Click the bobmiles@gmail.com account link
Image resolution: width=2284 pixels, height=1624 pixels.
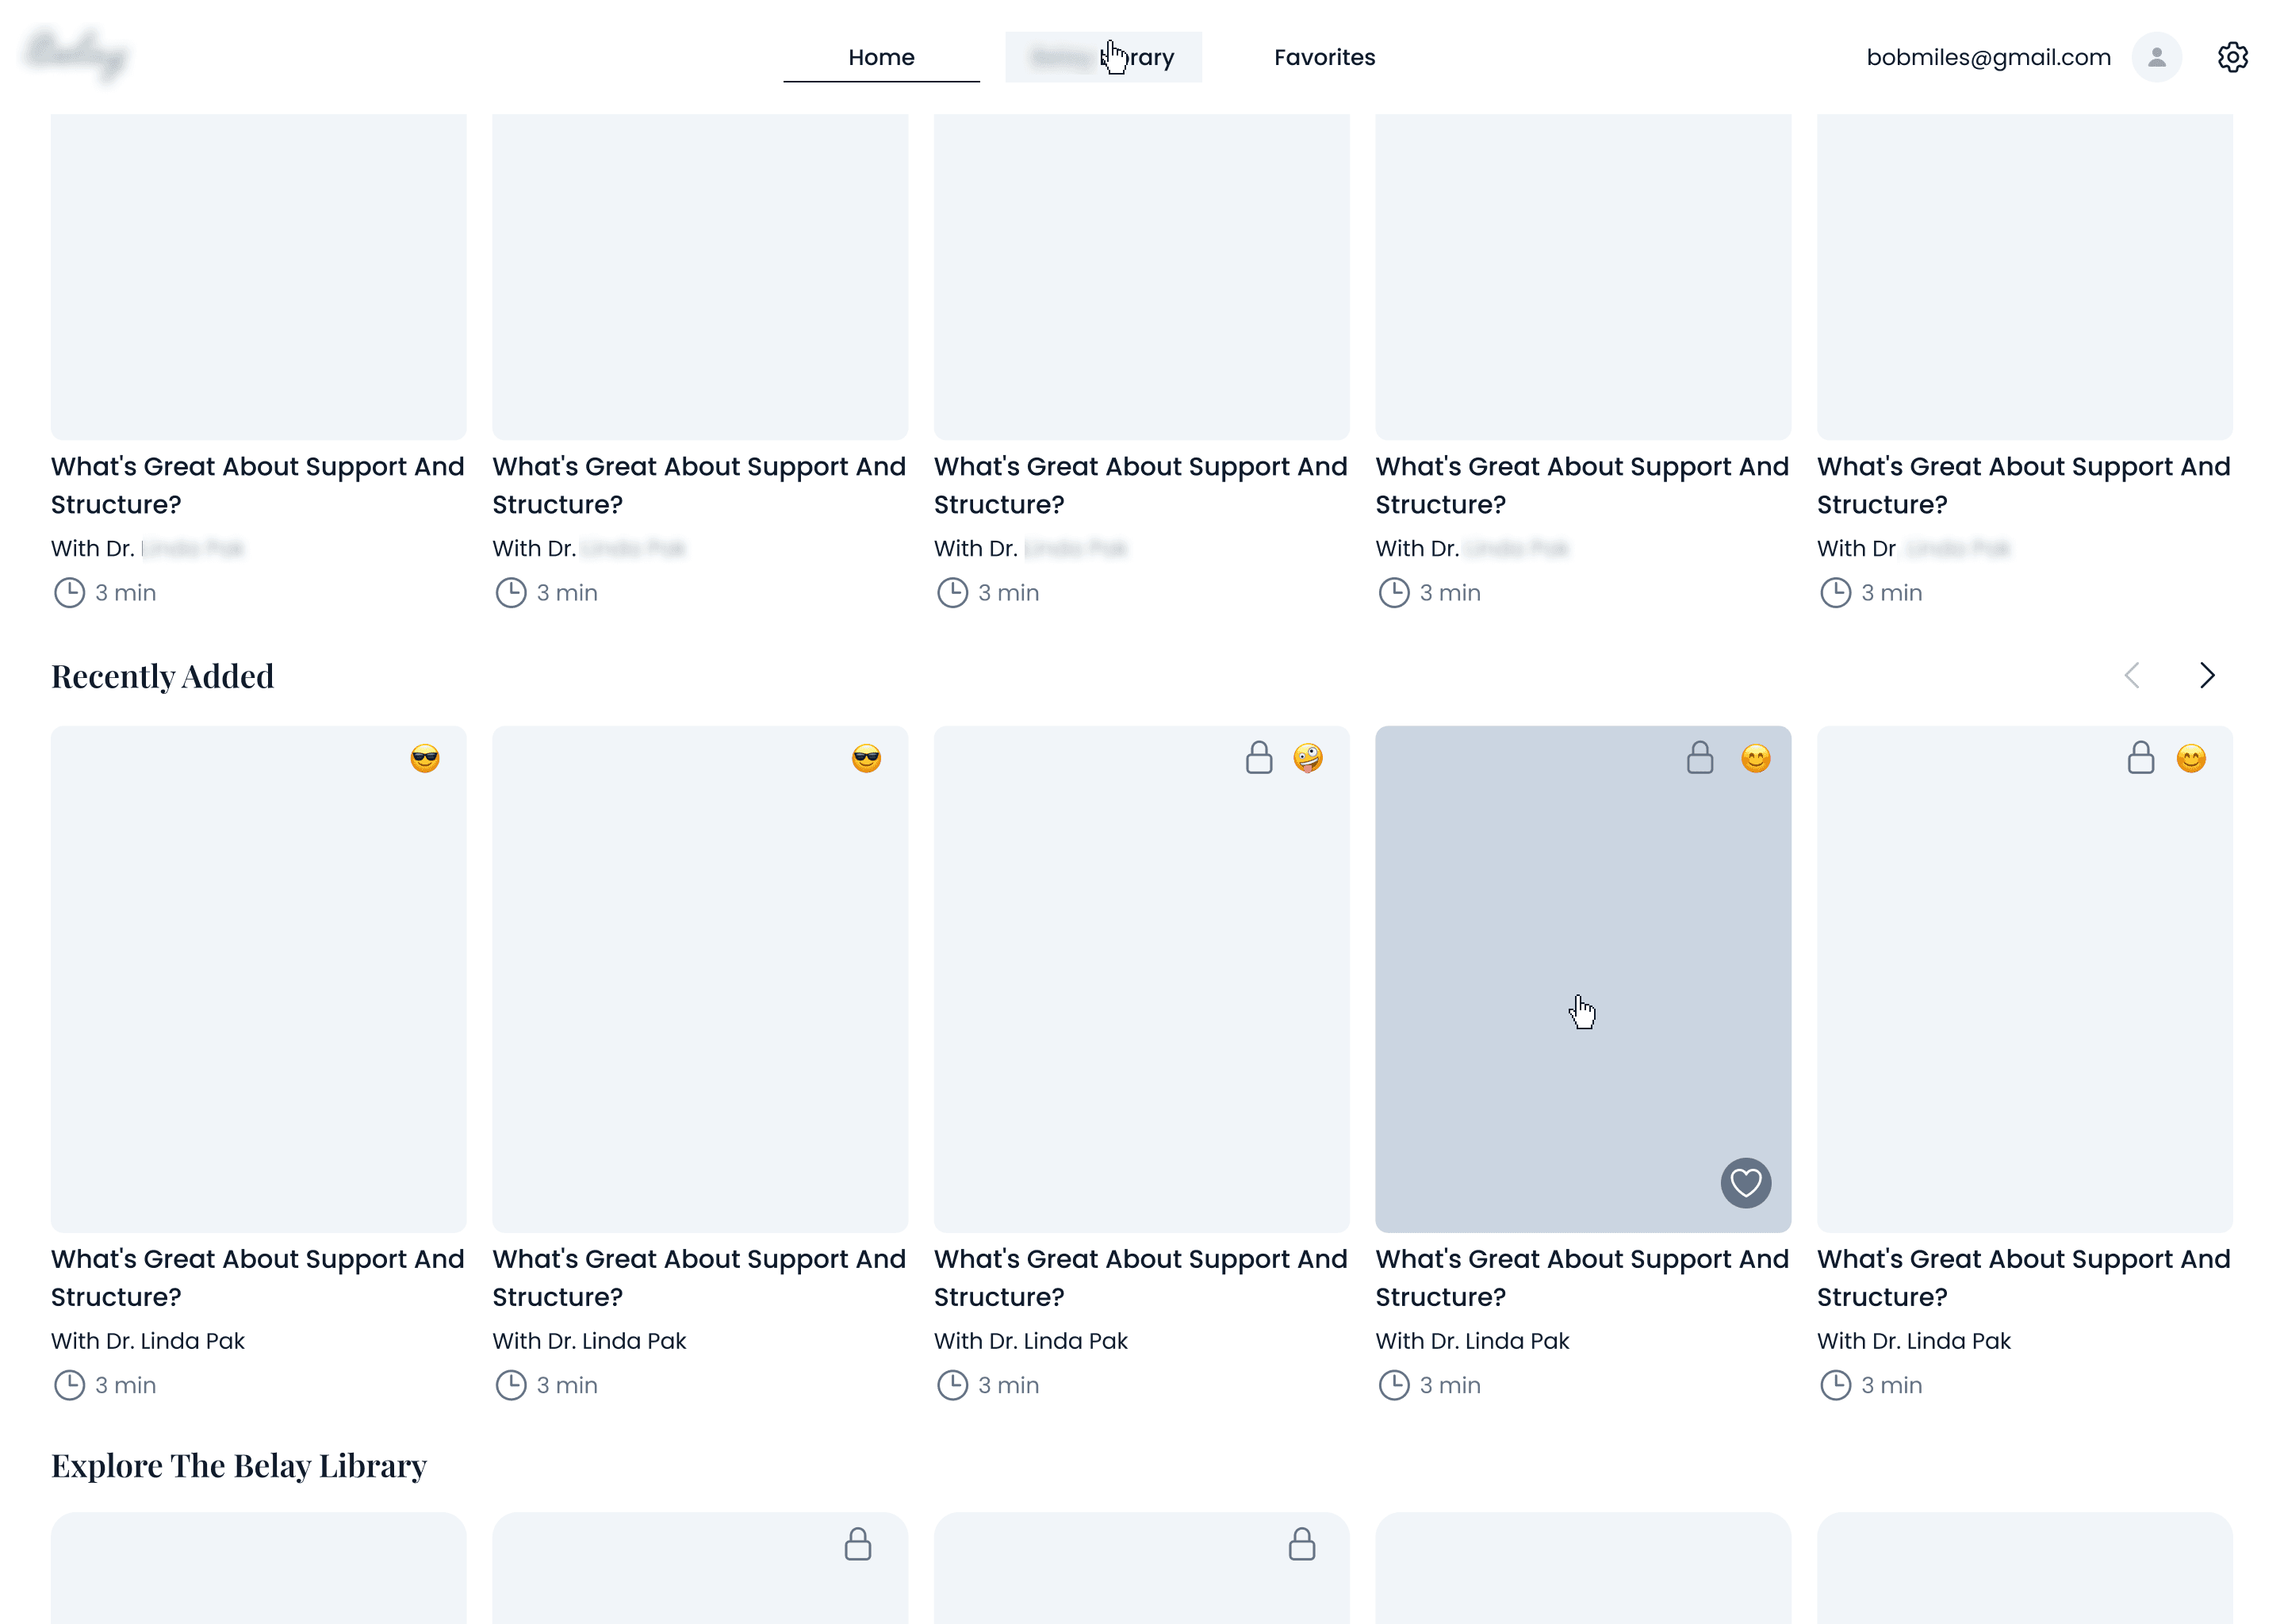click(1988, 57)
